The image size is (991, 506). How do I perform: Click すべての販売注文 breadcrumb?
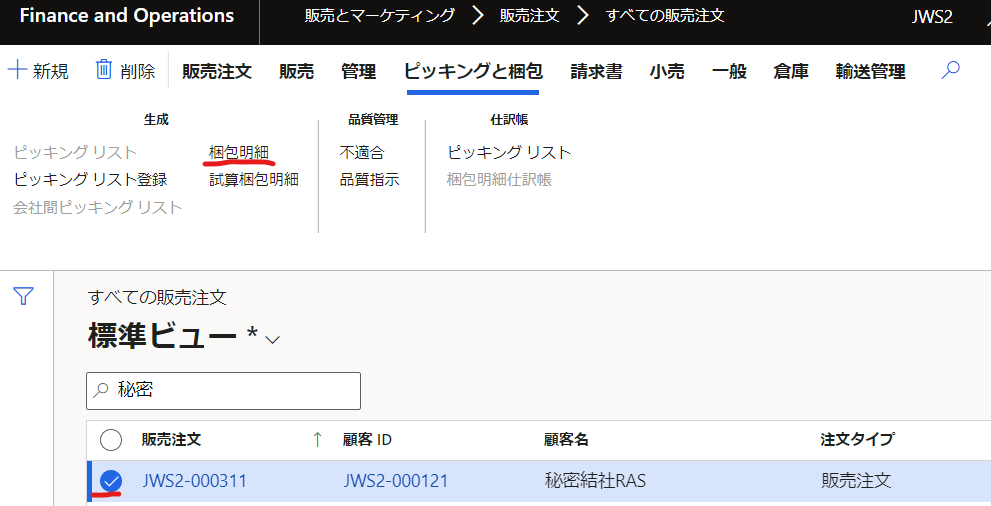click(x=665, y=16)
